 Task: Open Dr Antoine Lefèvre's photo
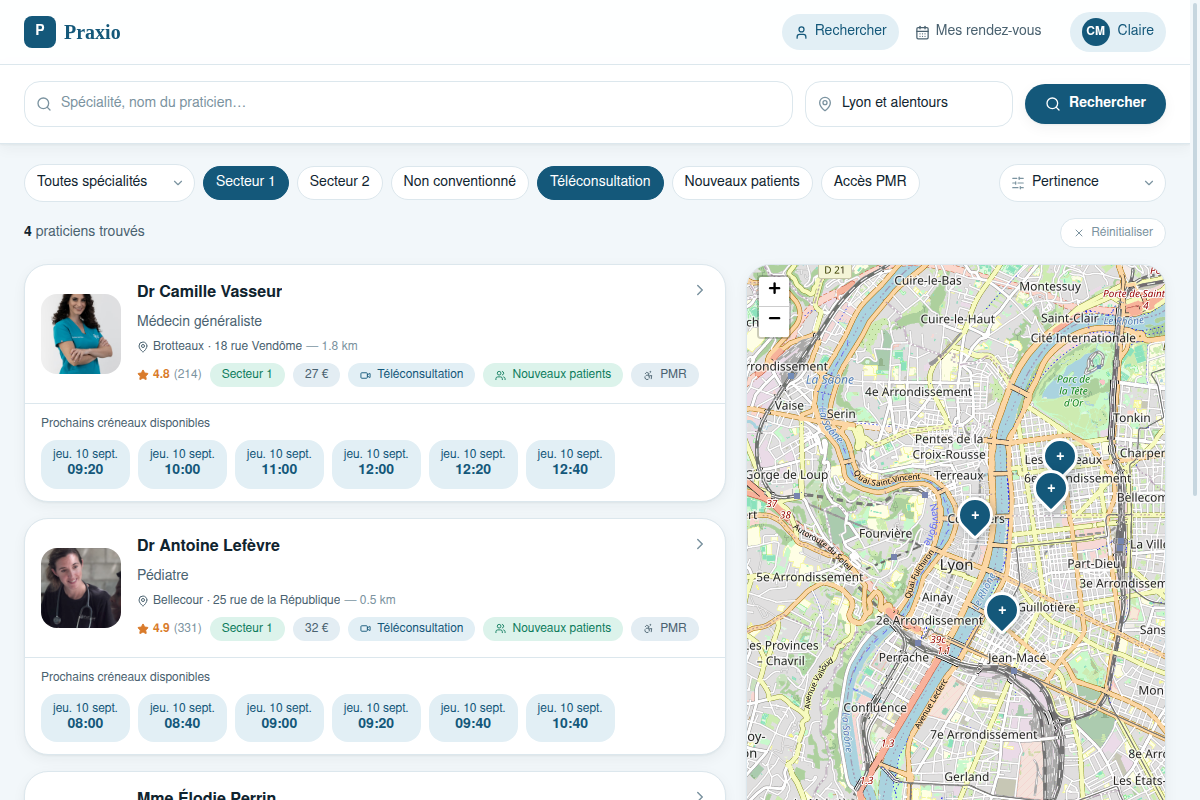point(81,588)
